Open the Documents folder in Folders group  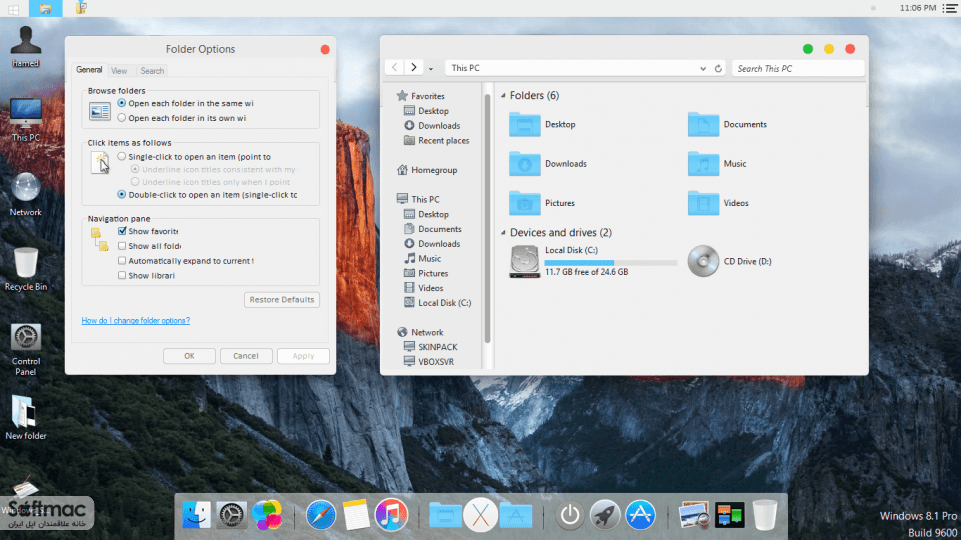pyautogui.click(x=727, y=124)
